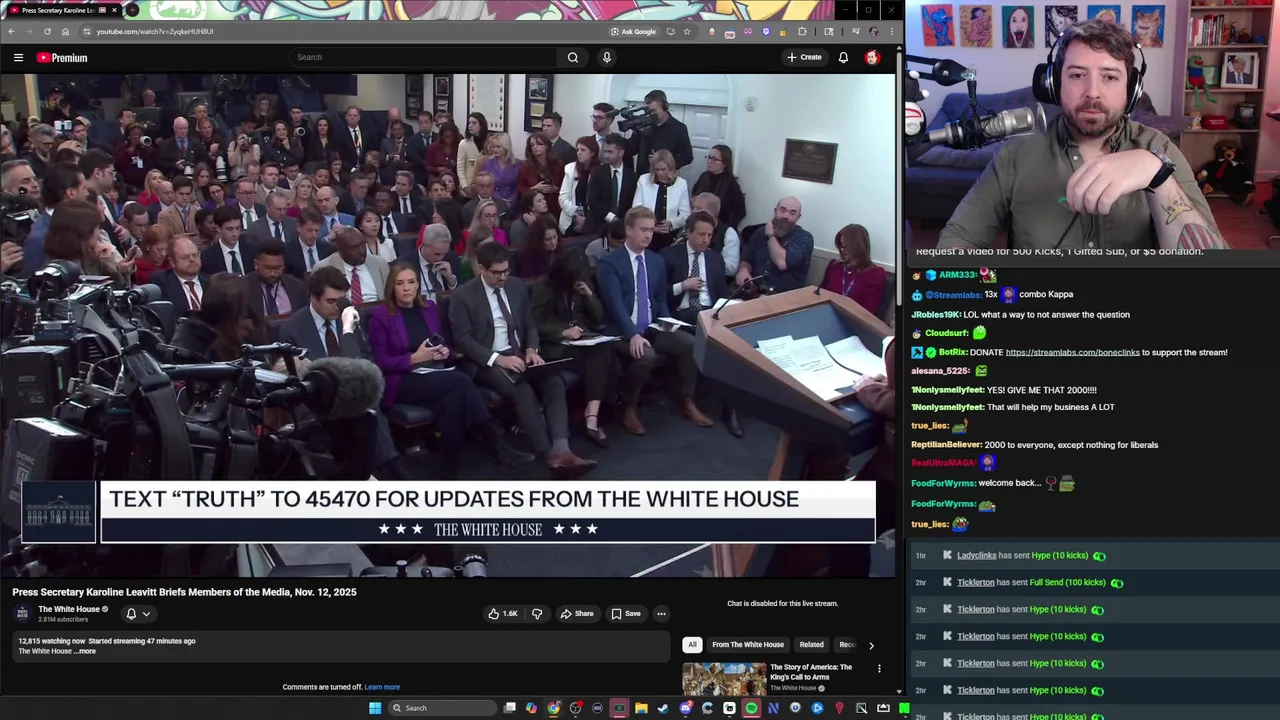This screenshot has width=1280, height=720.
Task: Click the Press Secretary video title text
Action: click(184, 592)
